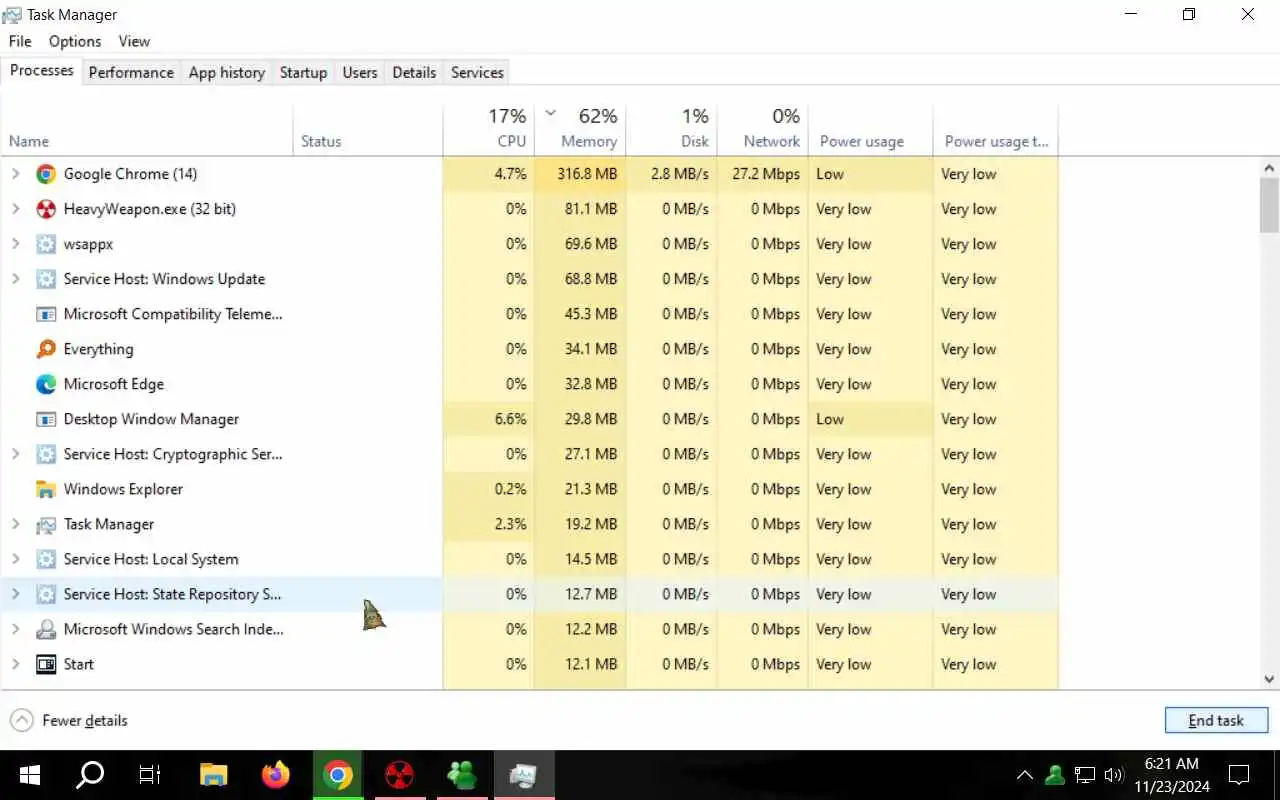Collapse view with Fewer details
This screenshot has width=1280, height=800.
69,720
